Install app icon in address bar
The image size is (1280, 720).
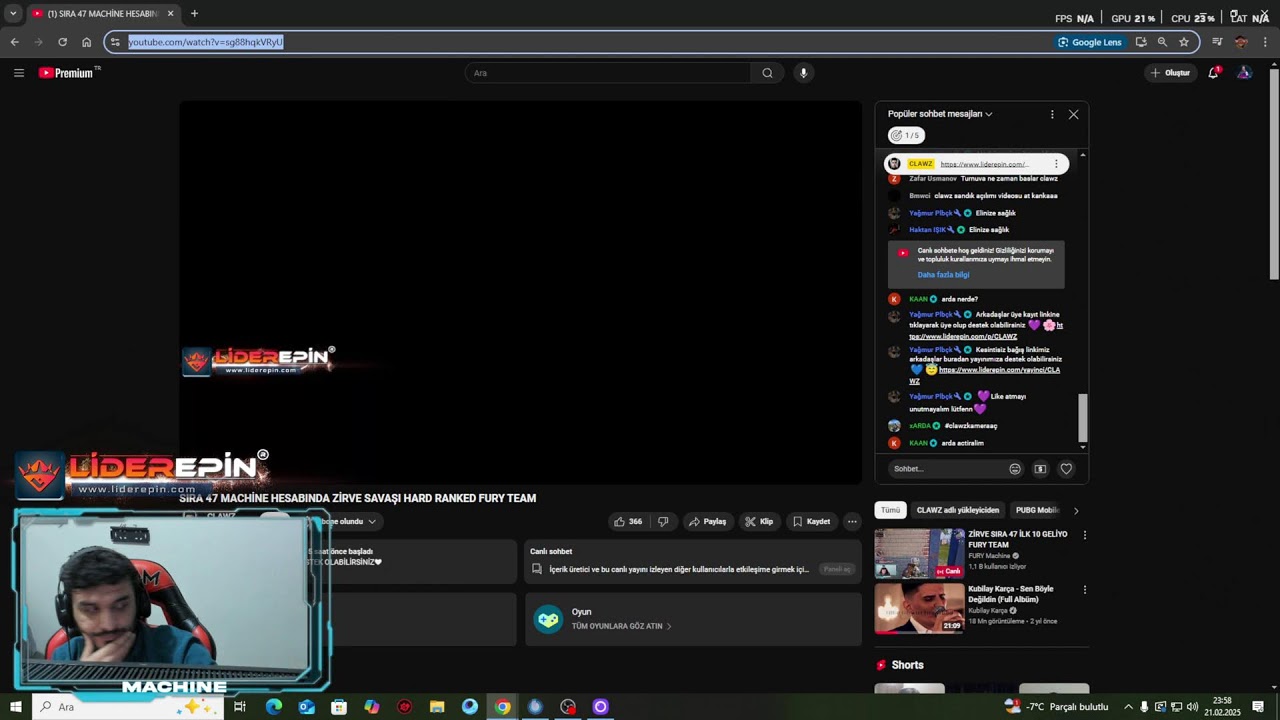pyautogui.click(x=1140, y=42)
